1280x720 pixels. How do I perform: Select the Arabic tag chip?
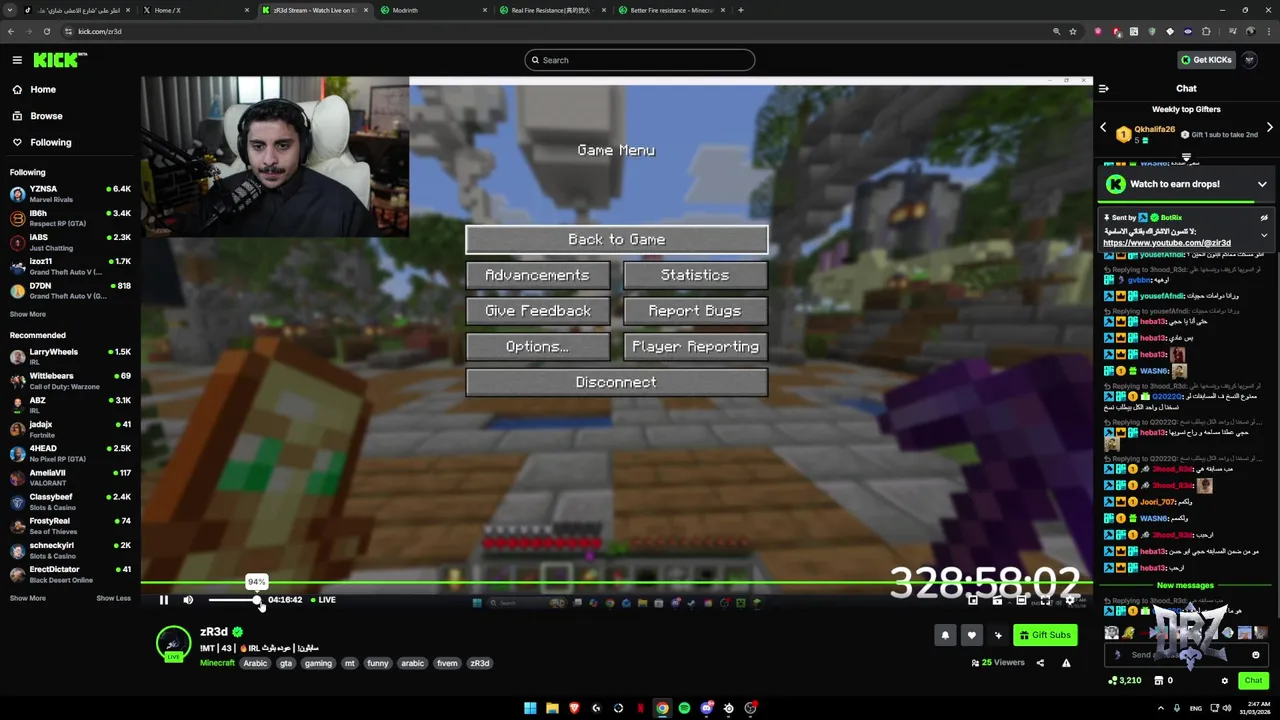pyautogui.click(x=256, y=663)
